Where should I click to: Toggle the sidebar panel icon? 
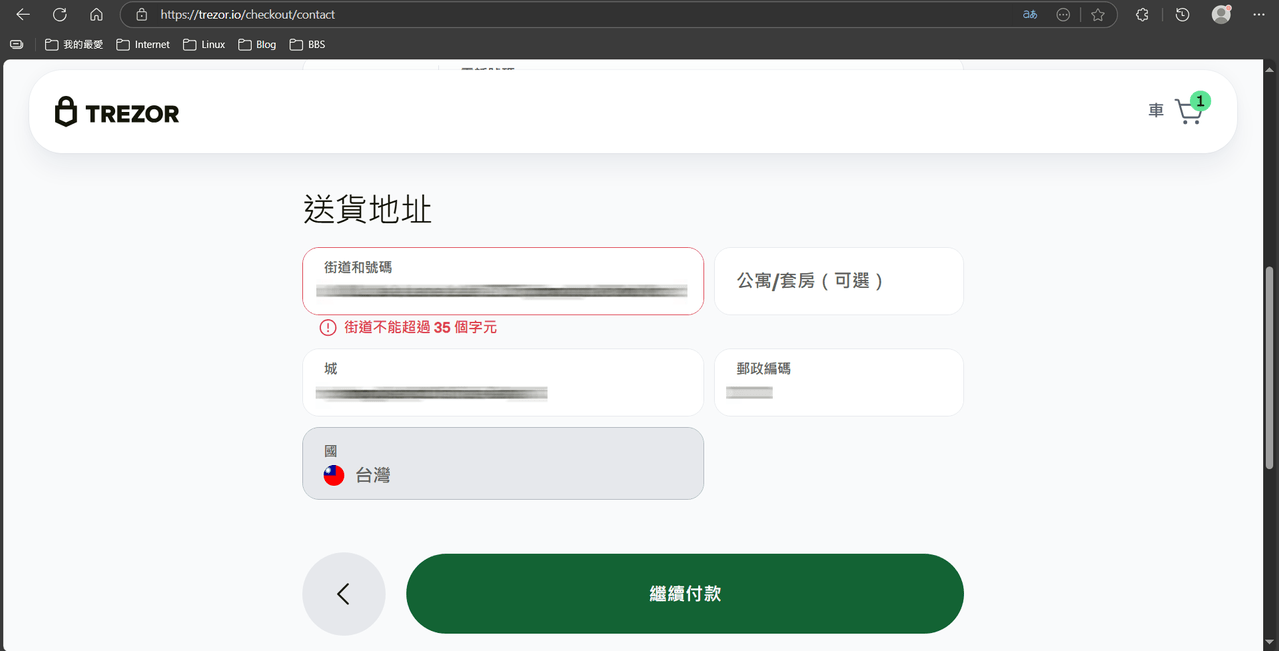pyautogui.click(x=16, y=44)
